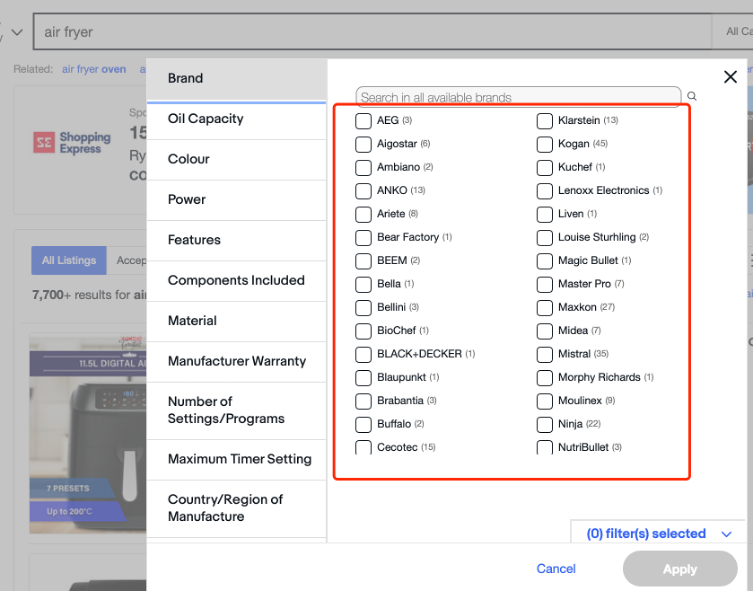Check the Master Pro checkbox
The width and height of the screenshot is (754, 592).
tap(544, 284)
